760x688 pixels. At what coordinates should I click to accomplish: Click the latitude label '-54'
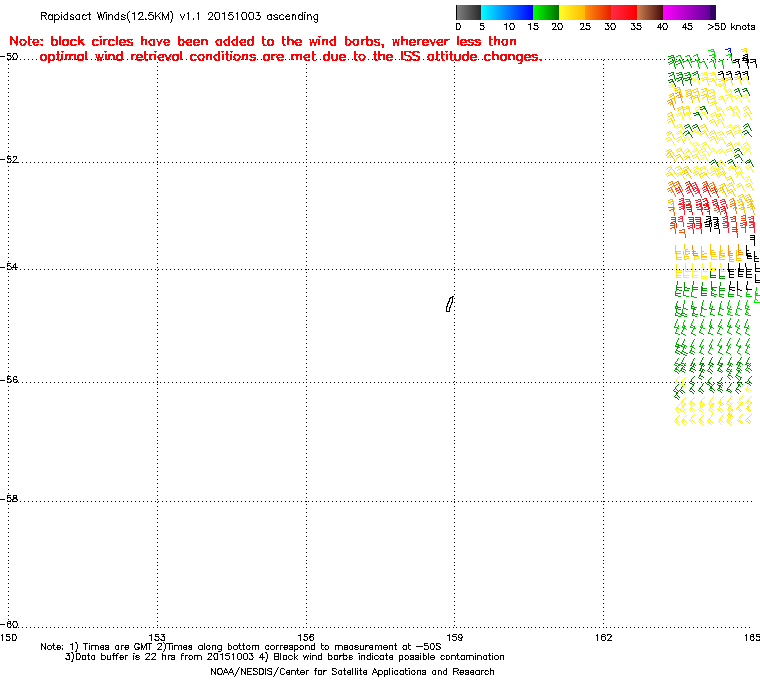coord(9,267)
